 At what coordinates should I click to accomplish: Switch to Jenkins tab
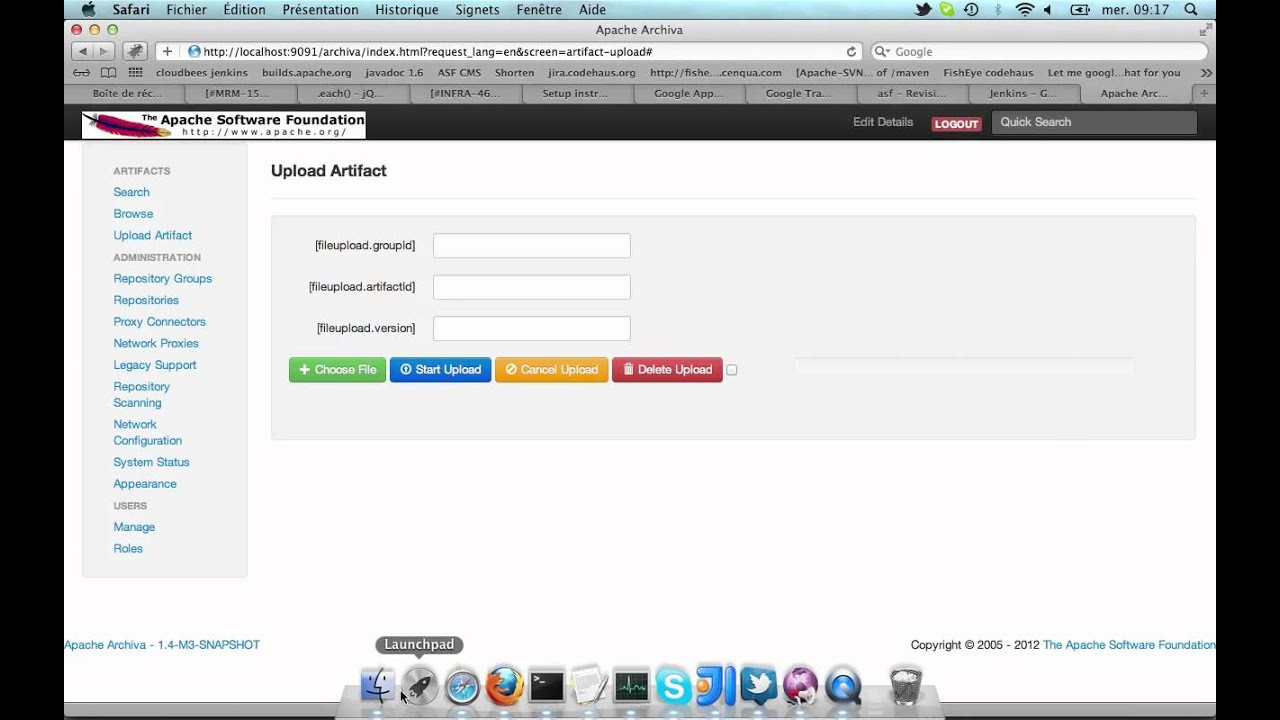1024,93
